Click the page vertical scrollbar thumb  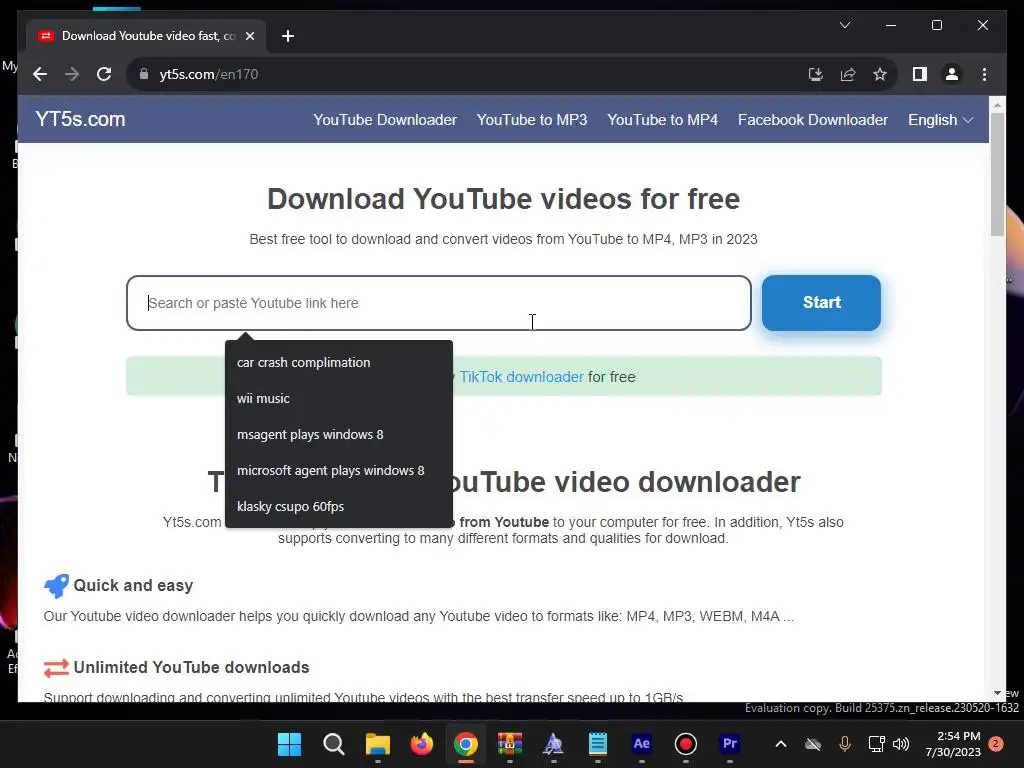tap(997, 174)
